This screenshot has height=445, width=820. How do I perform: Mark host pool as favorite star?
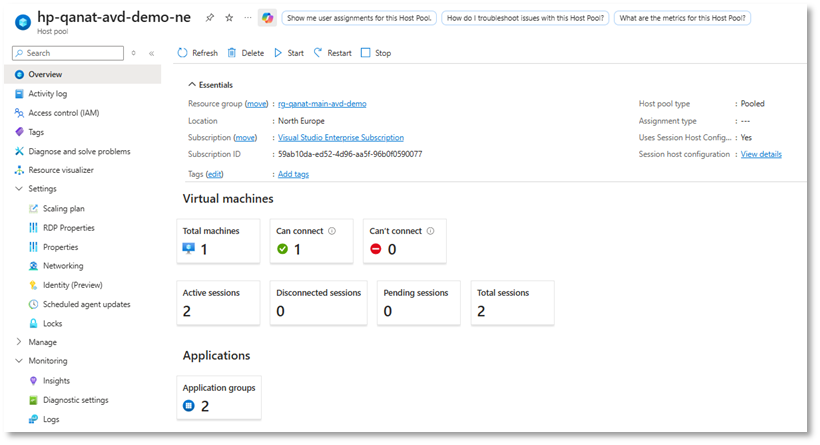(x=227, y=18)
